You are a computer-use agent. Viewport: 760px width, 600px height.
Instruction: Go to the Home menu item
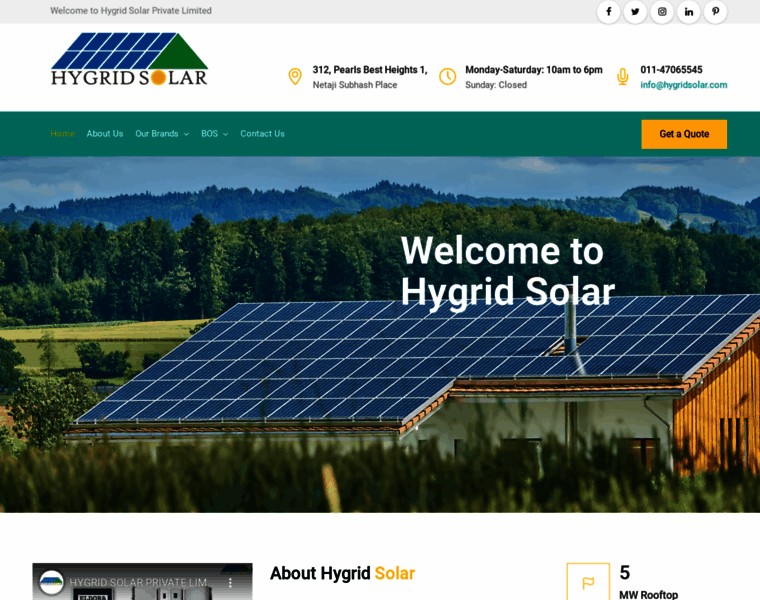[63, 134]
